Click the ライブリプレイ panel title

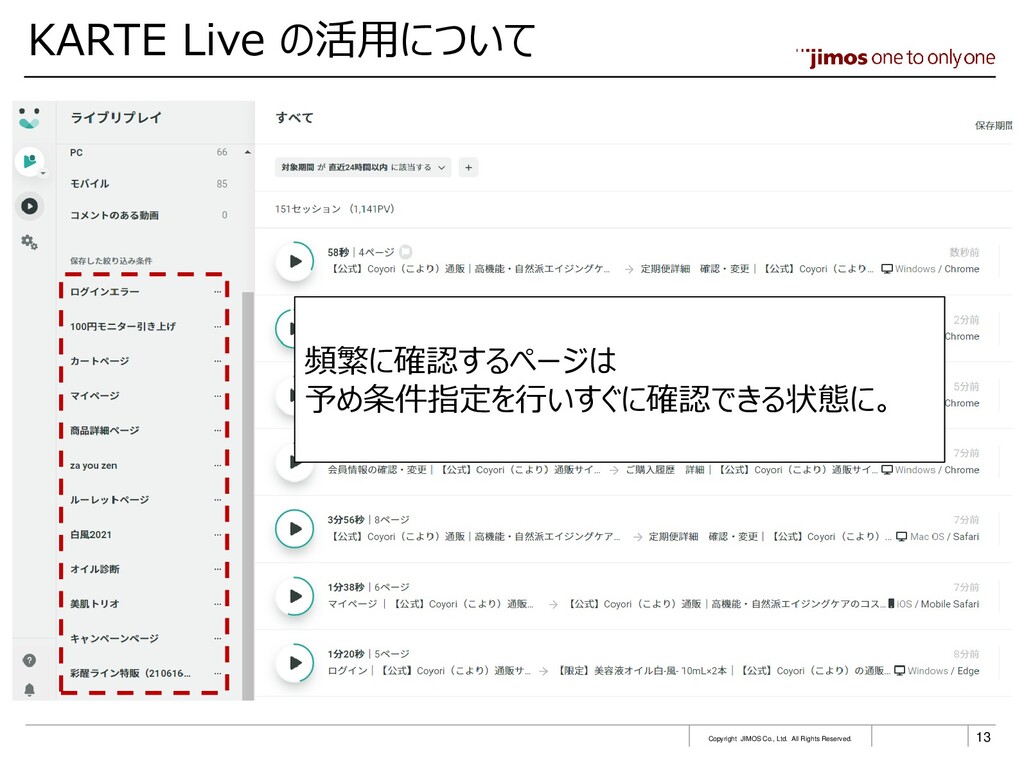pos(116,118)
